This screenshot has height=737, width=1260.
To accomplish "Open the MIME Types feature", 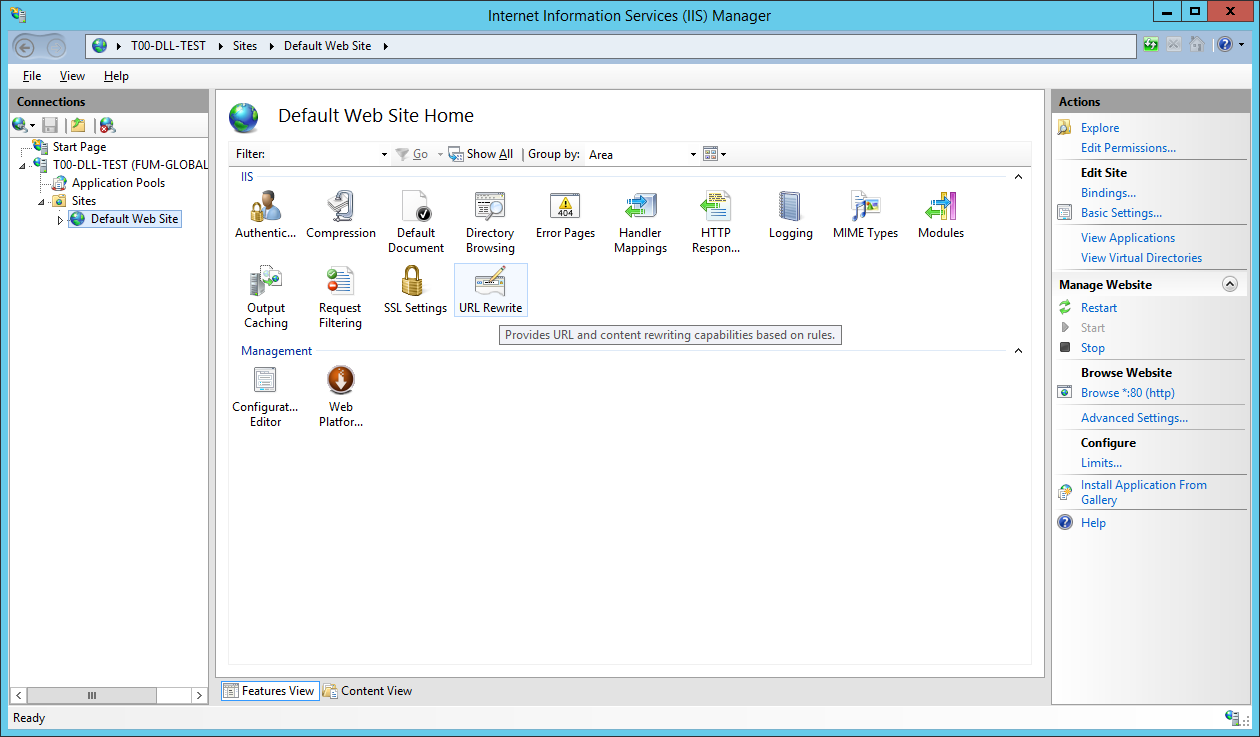I will [865, 215].
